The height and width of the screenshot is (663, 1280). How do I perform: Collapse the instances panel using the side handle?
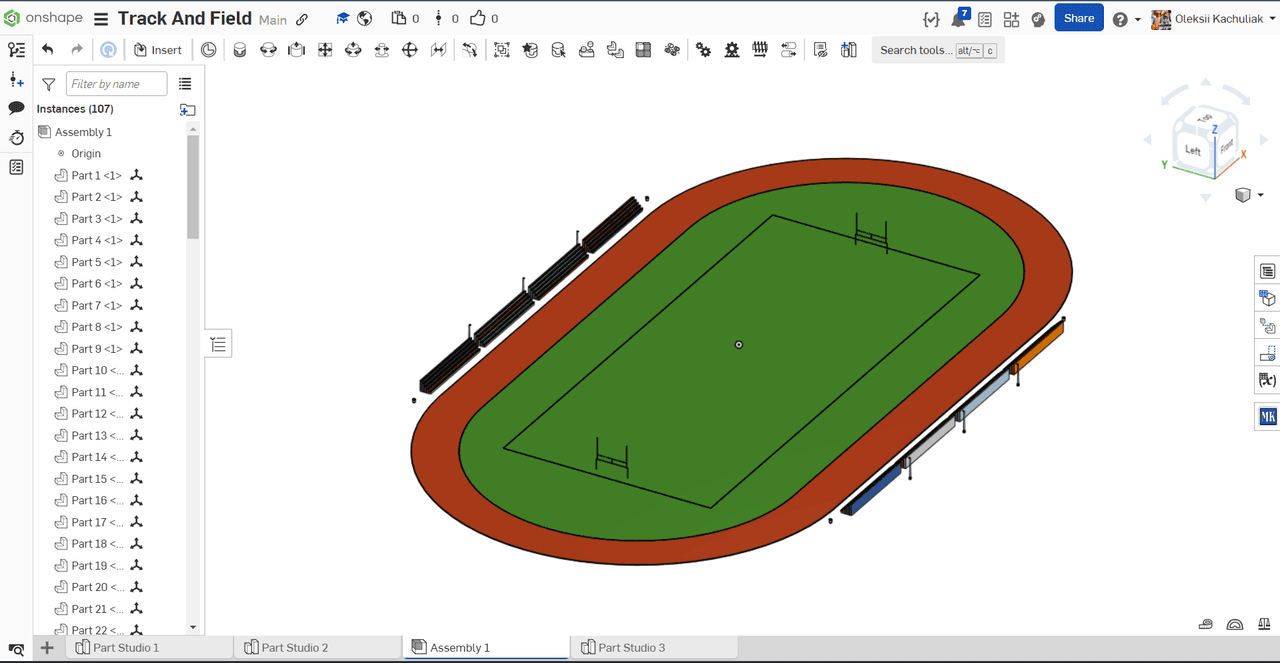click(x=218, y=345)
